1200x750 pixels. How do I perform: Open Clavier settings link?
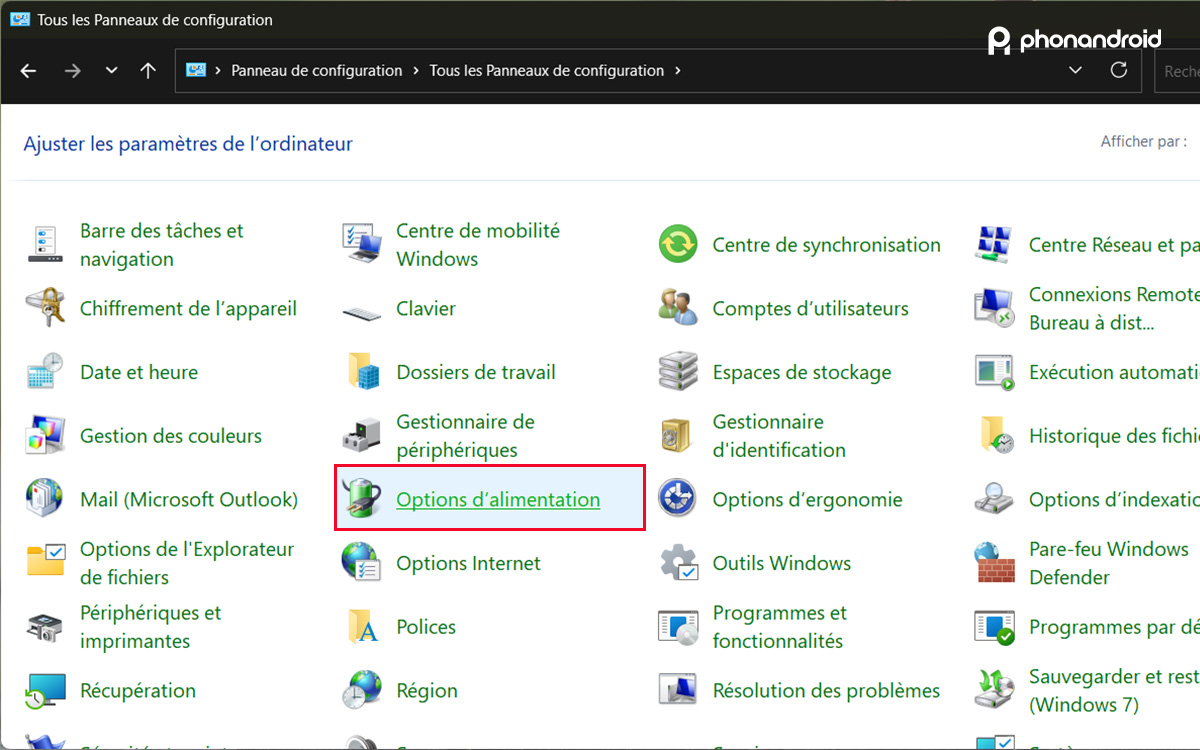tap(426, 309)
